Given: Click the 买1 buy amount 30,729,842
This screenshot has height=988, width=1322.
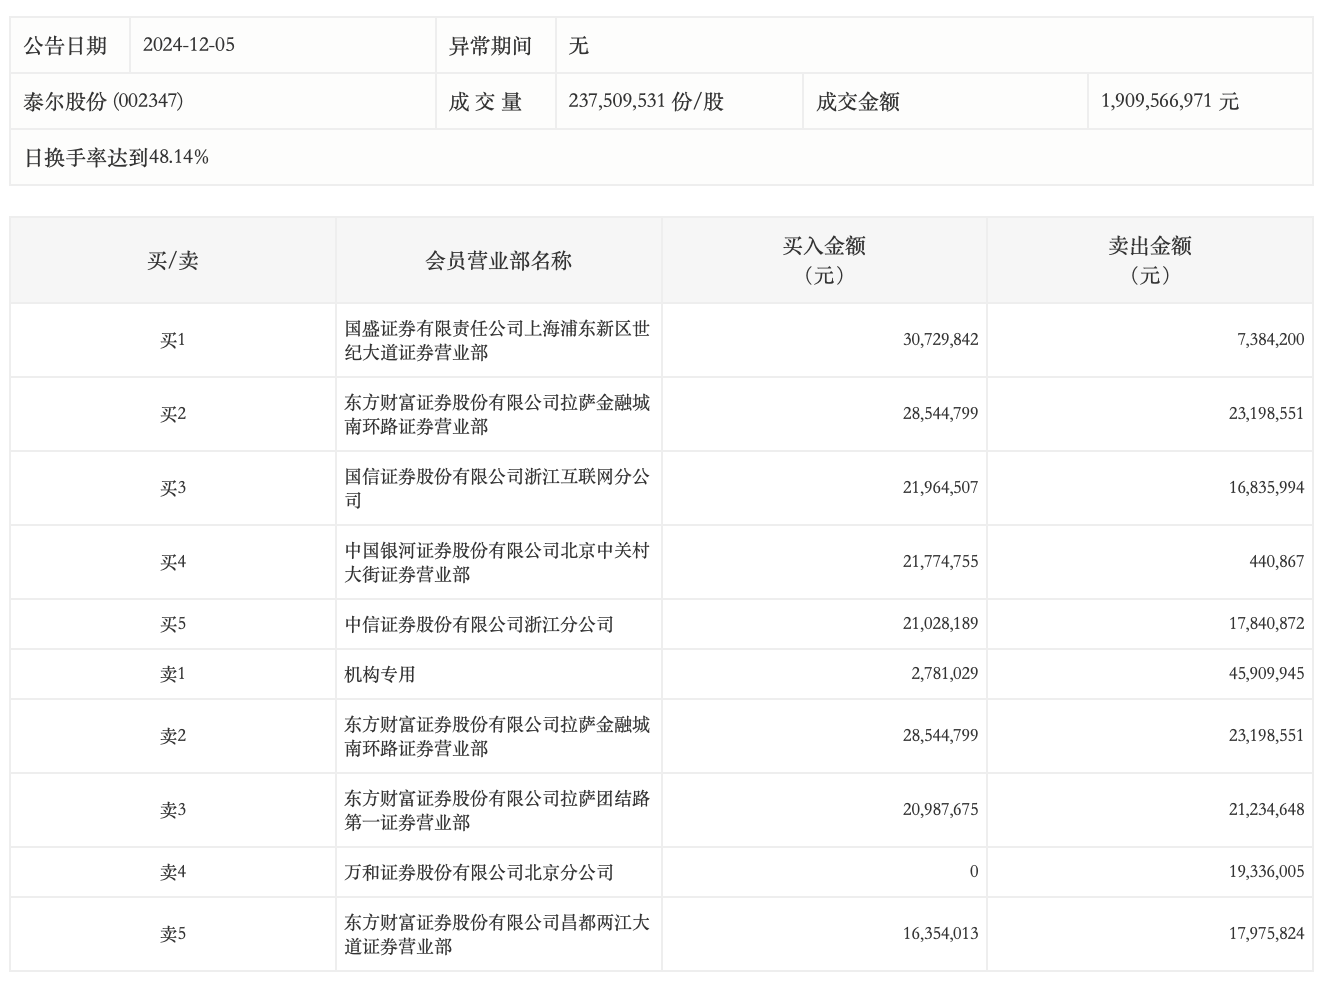Looking at the screenshot, I should click(x=940, y=340).
